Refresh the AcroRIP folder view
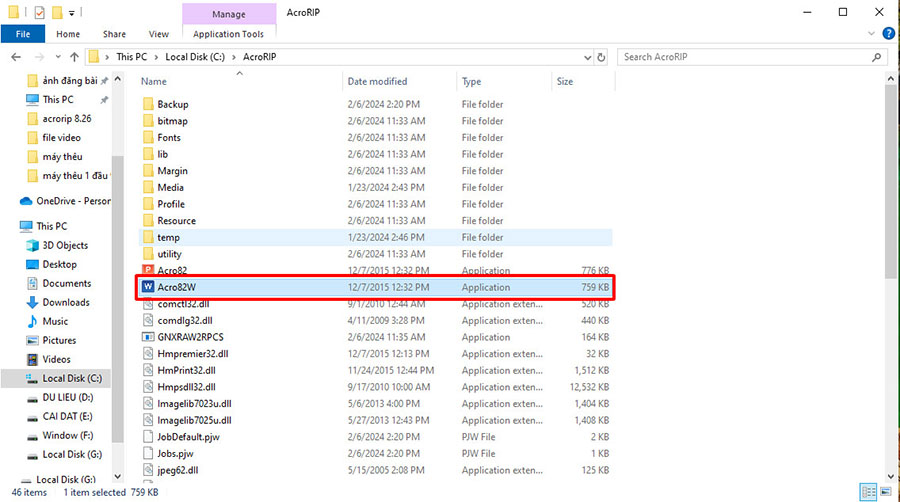Image resolution: width=900 pixels, height=502 pixels. (x=601, y=57)
